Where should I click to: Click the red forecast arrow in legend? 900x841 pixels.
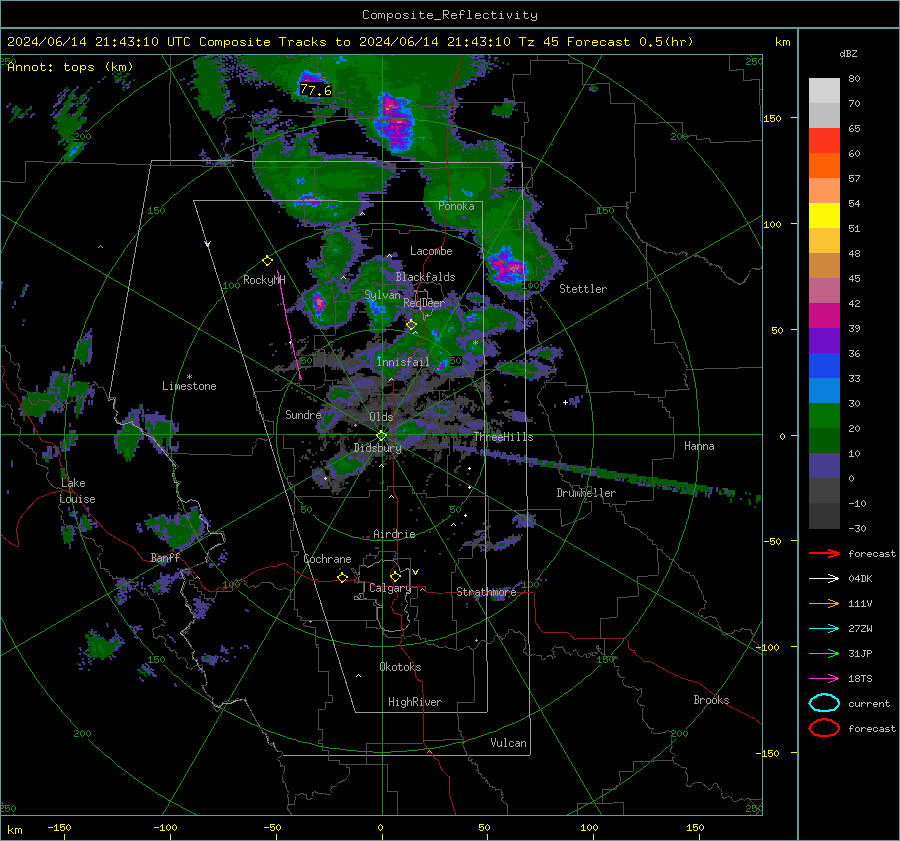pyautogui.click(x=824, y=553)
